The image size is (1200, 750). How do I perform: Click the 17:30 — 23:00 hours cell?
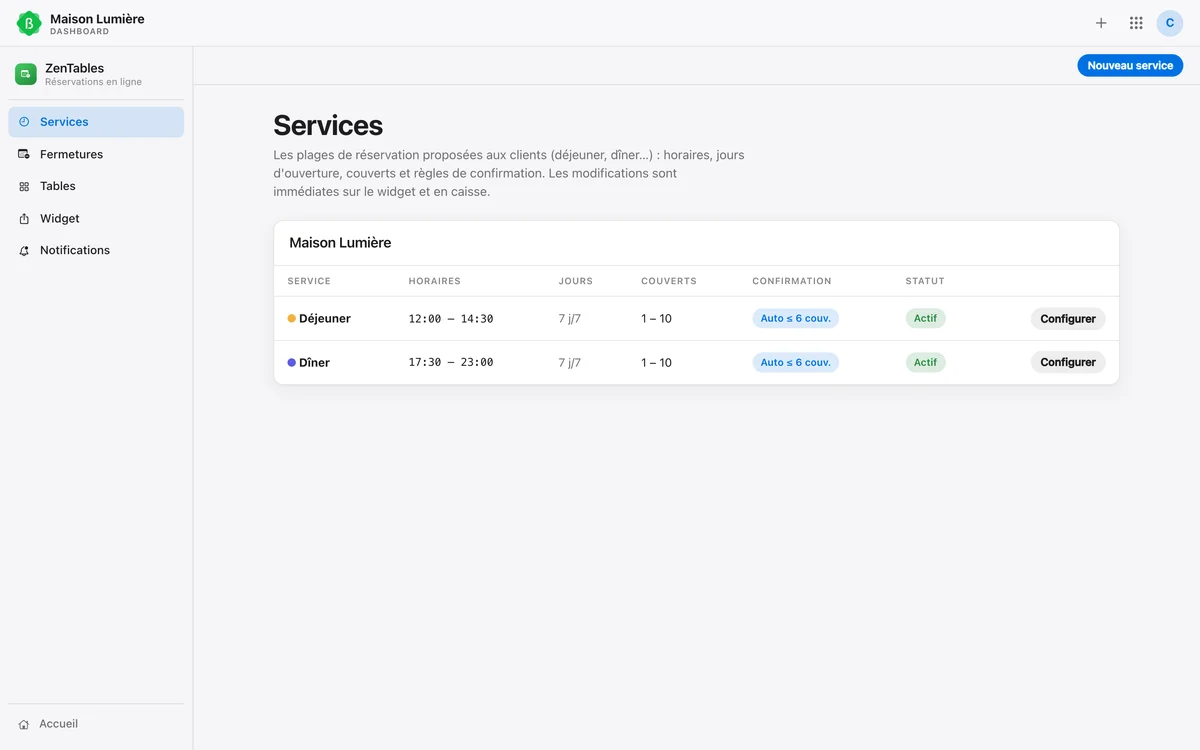pyautogui.click(x=451, y=362)
